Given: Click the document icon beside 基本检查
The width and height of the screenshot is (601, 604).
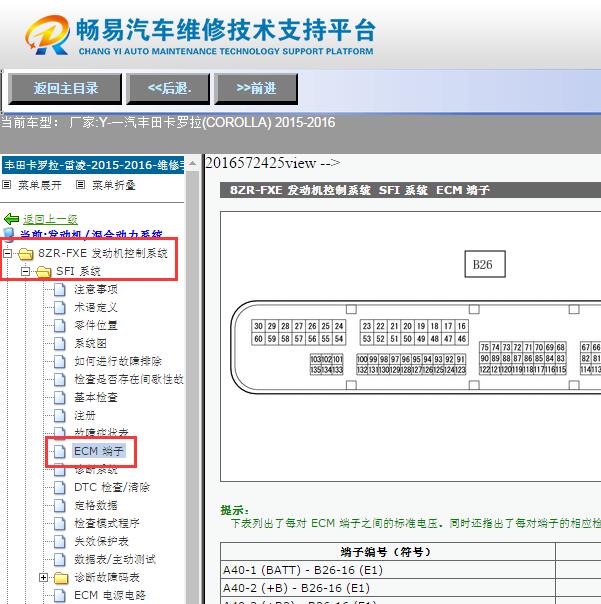Looking at the screenshot, I should point(59,397).
